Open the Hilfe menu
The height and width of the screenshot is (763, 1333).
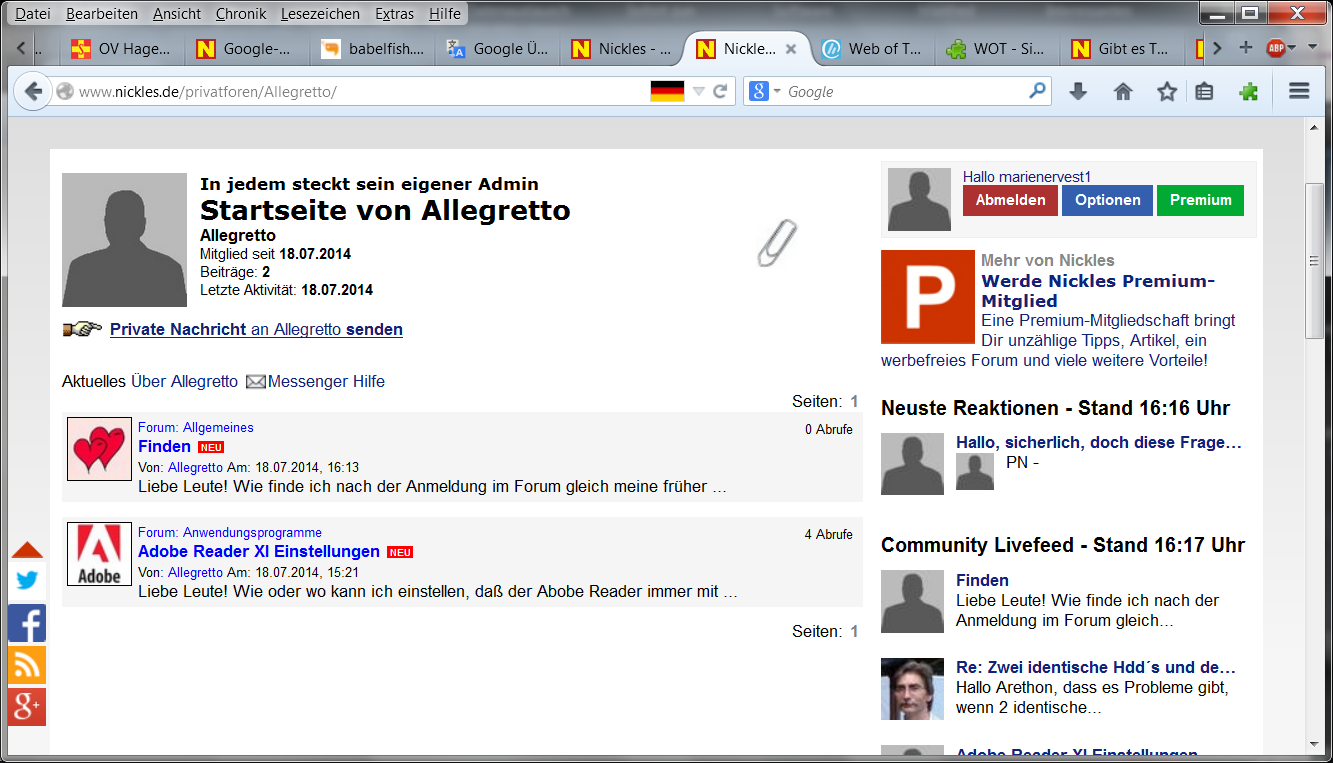(x=445, y=14)
